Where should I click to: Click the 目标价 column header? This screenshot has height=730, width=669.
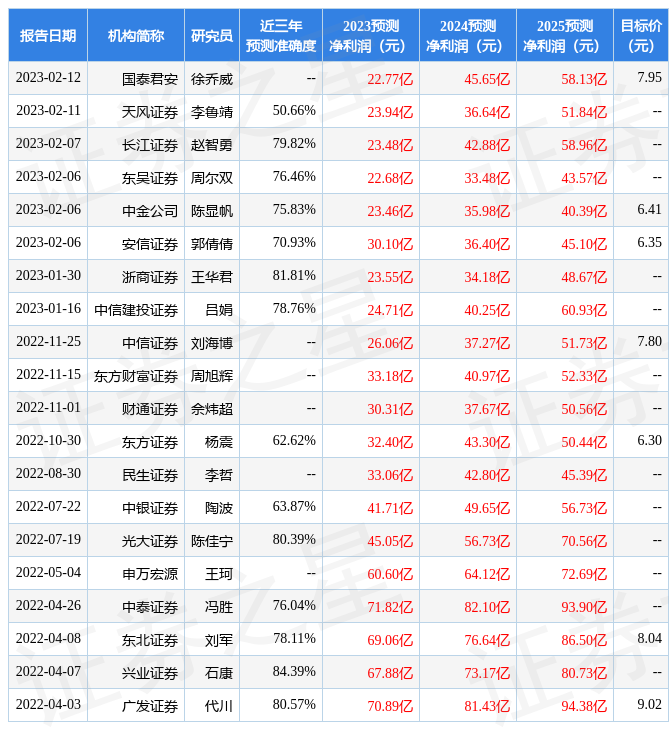[x=641, y=35]
